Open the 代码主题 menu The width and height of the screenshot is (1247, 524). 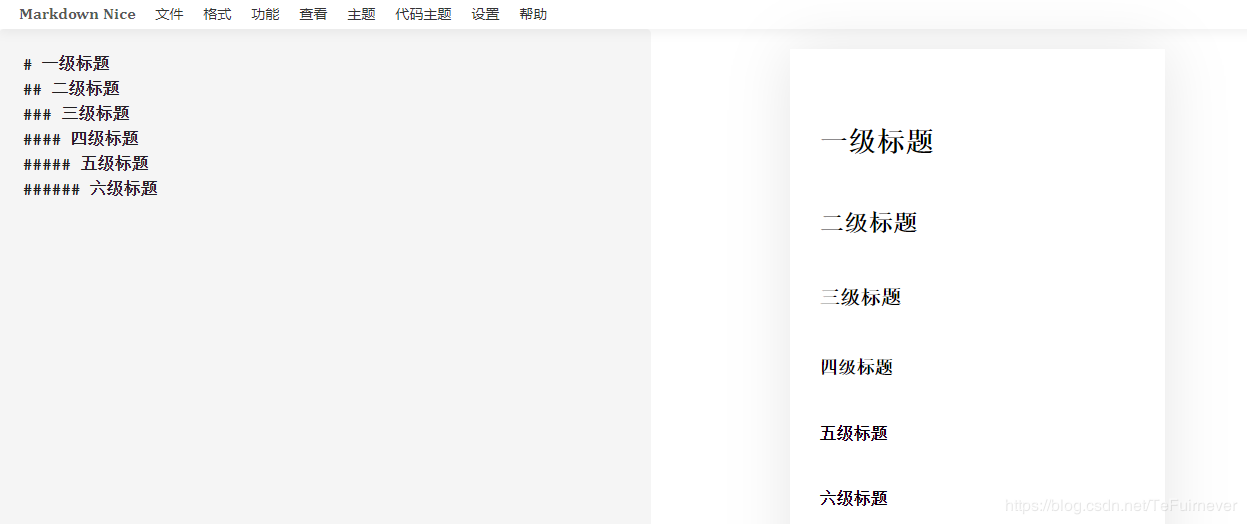click(x=423, y=15)
